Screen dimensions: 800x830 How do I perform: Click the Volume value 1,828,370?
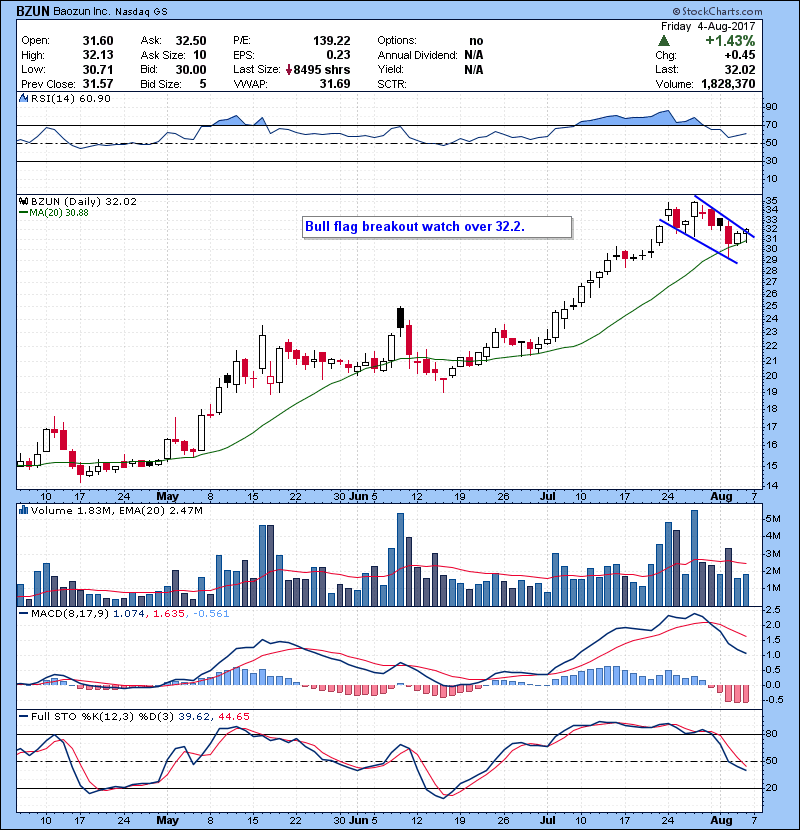[x=728, y=84]
